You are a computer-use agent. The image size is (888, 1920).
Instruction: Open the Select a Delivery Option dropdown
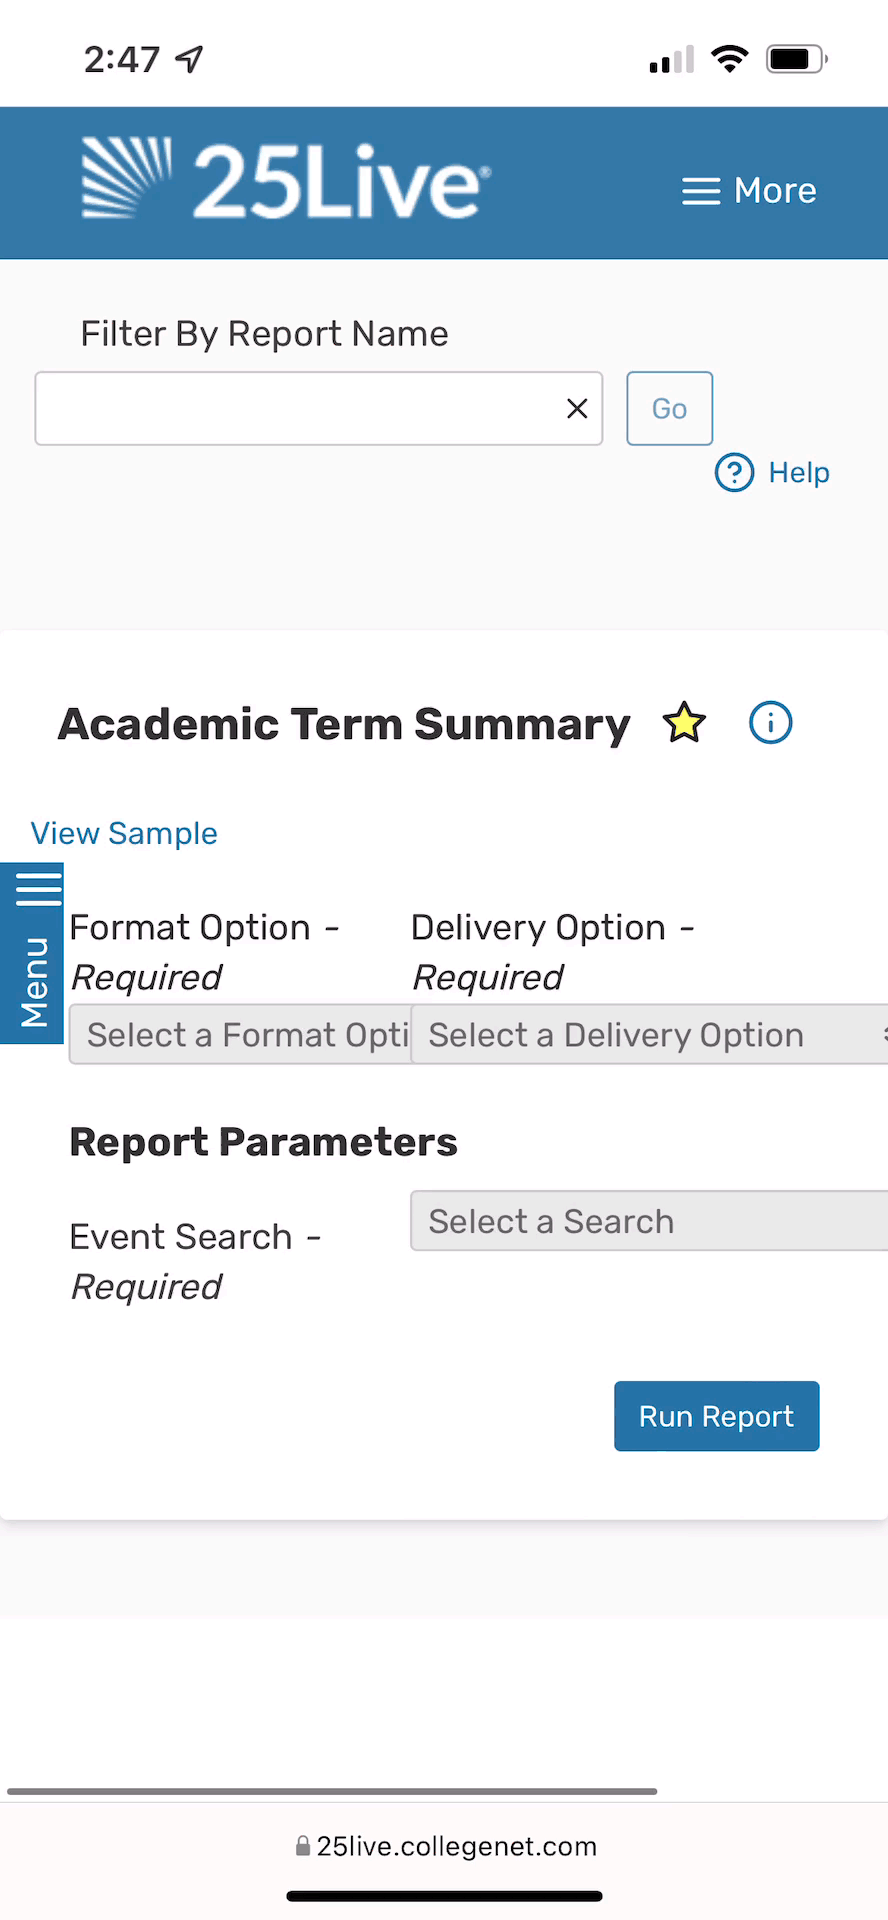pyautogui.click(x=650, y=1035)
